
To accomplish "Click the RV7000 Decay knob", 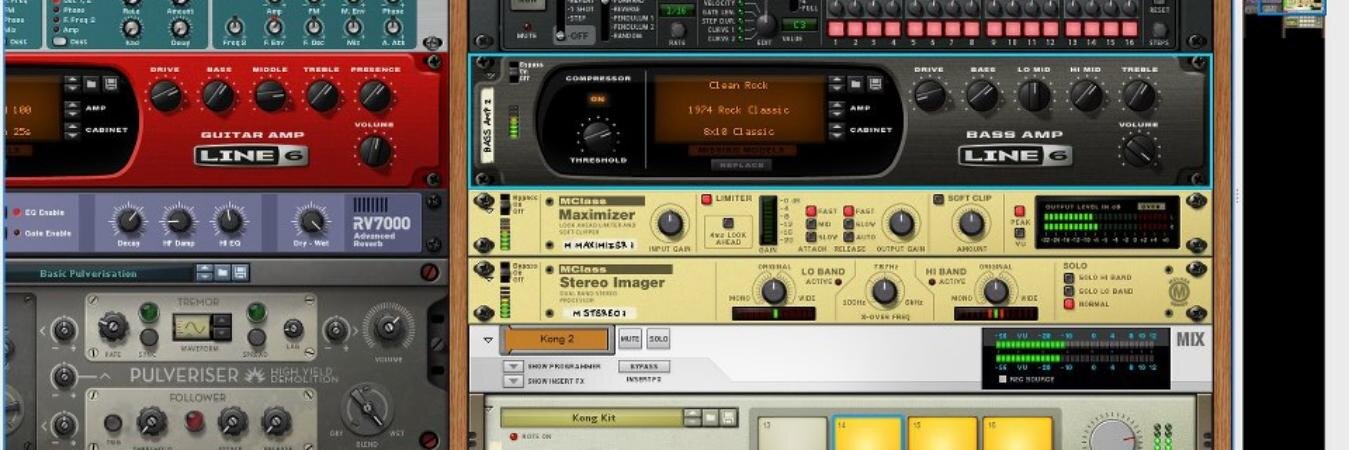I will (x=128, y=221).
